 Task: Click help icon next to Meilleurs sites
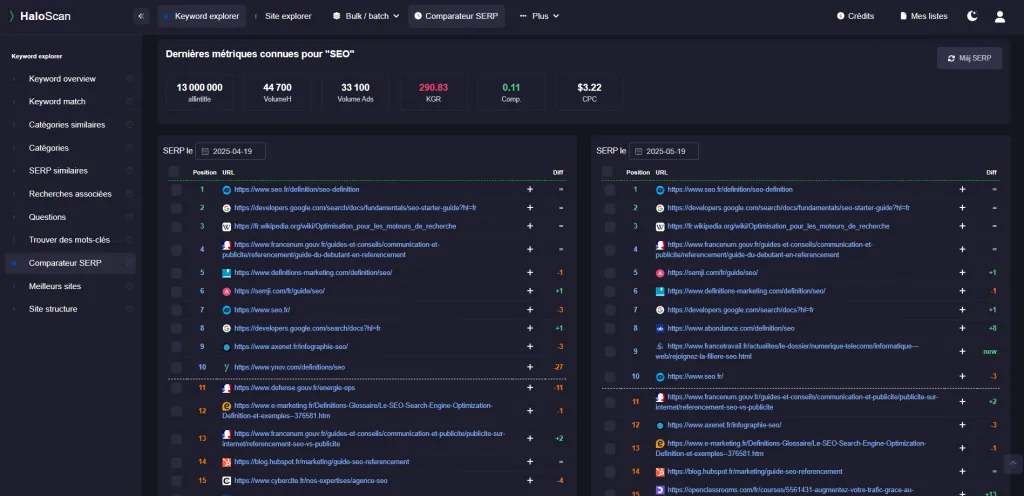tap(129, 286)
